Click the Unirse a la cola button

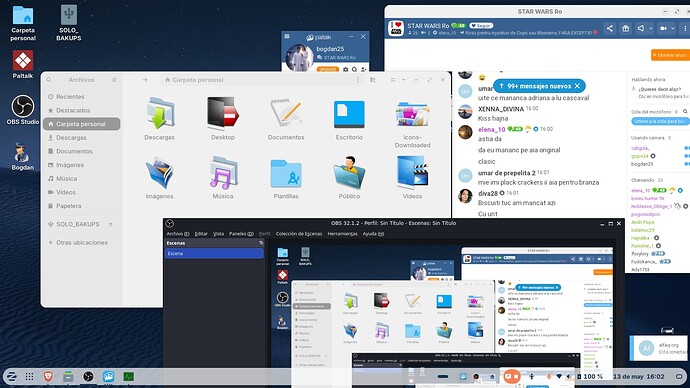pyautogui.click(x=660, y=121)
